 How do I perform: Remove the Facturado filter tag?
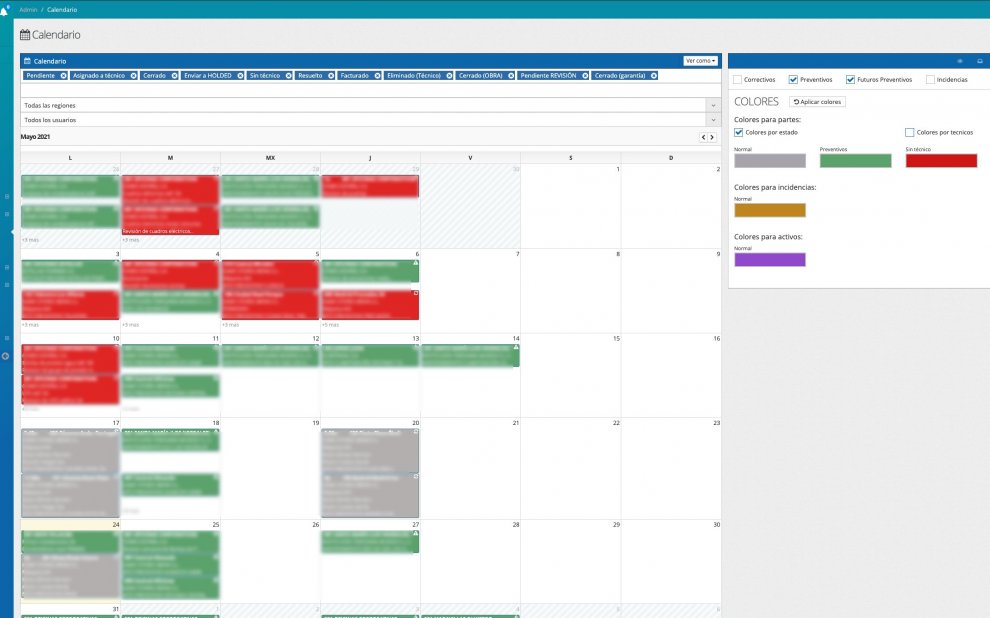pos(376,76)
